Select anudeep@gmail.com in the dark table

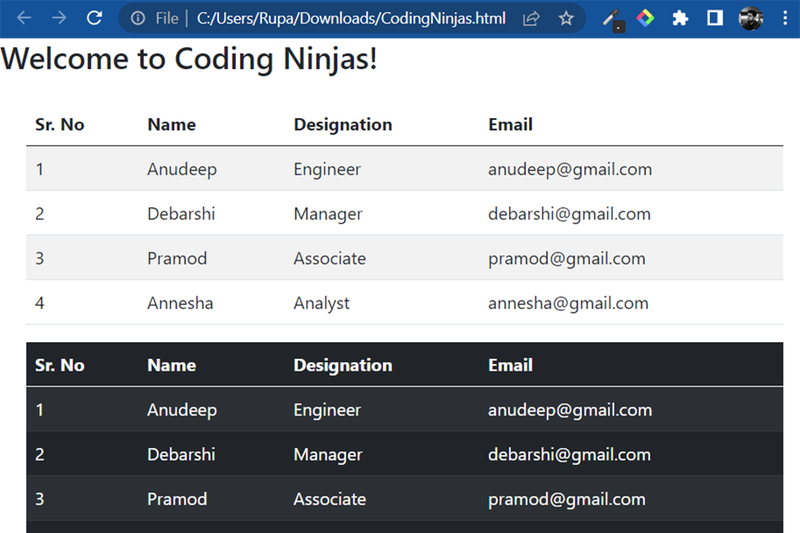coord(570,410)
